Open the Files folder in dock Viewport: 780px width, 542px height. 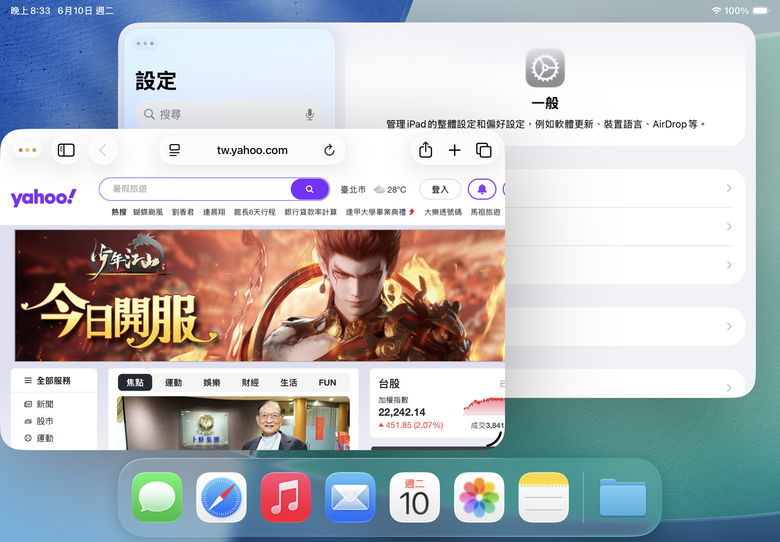(x=623, y=497)
